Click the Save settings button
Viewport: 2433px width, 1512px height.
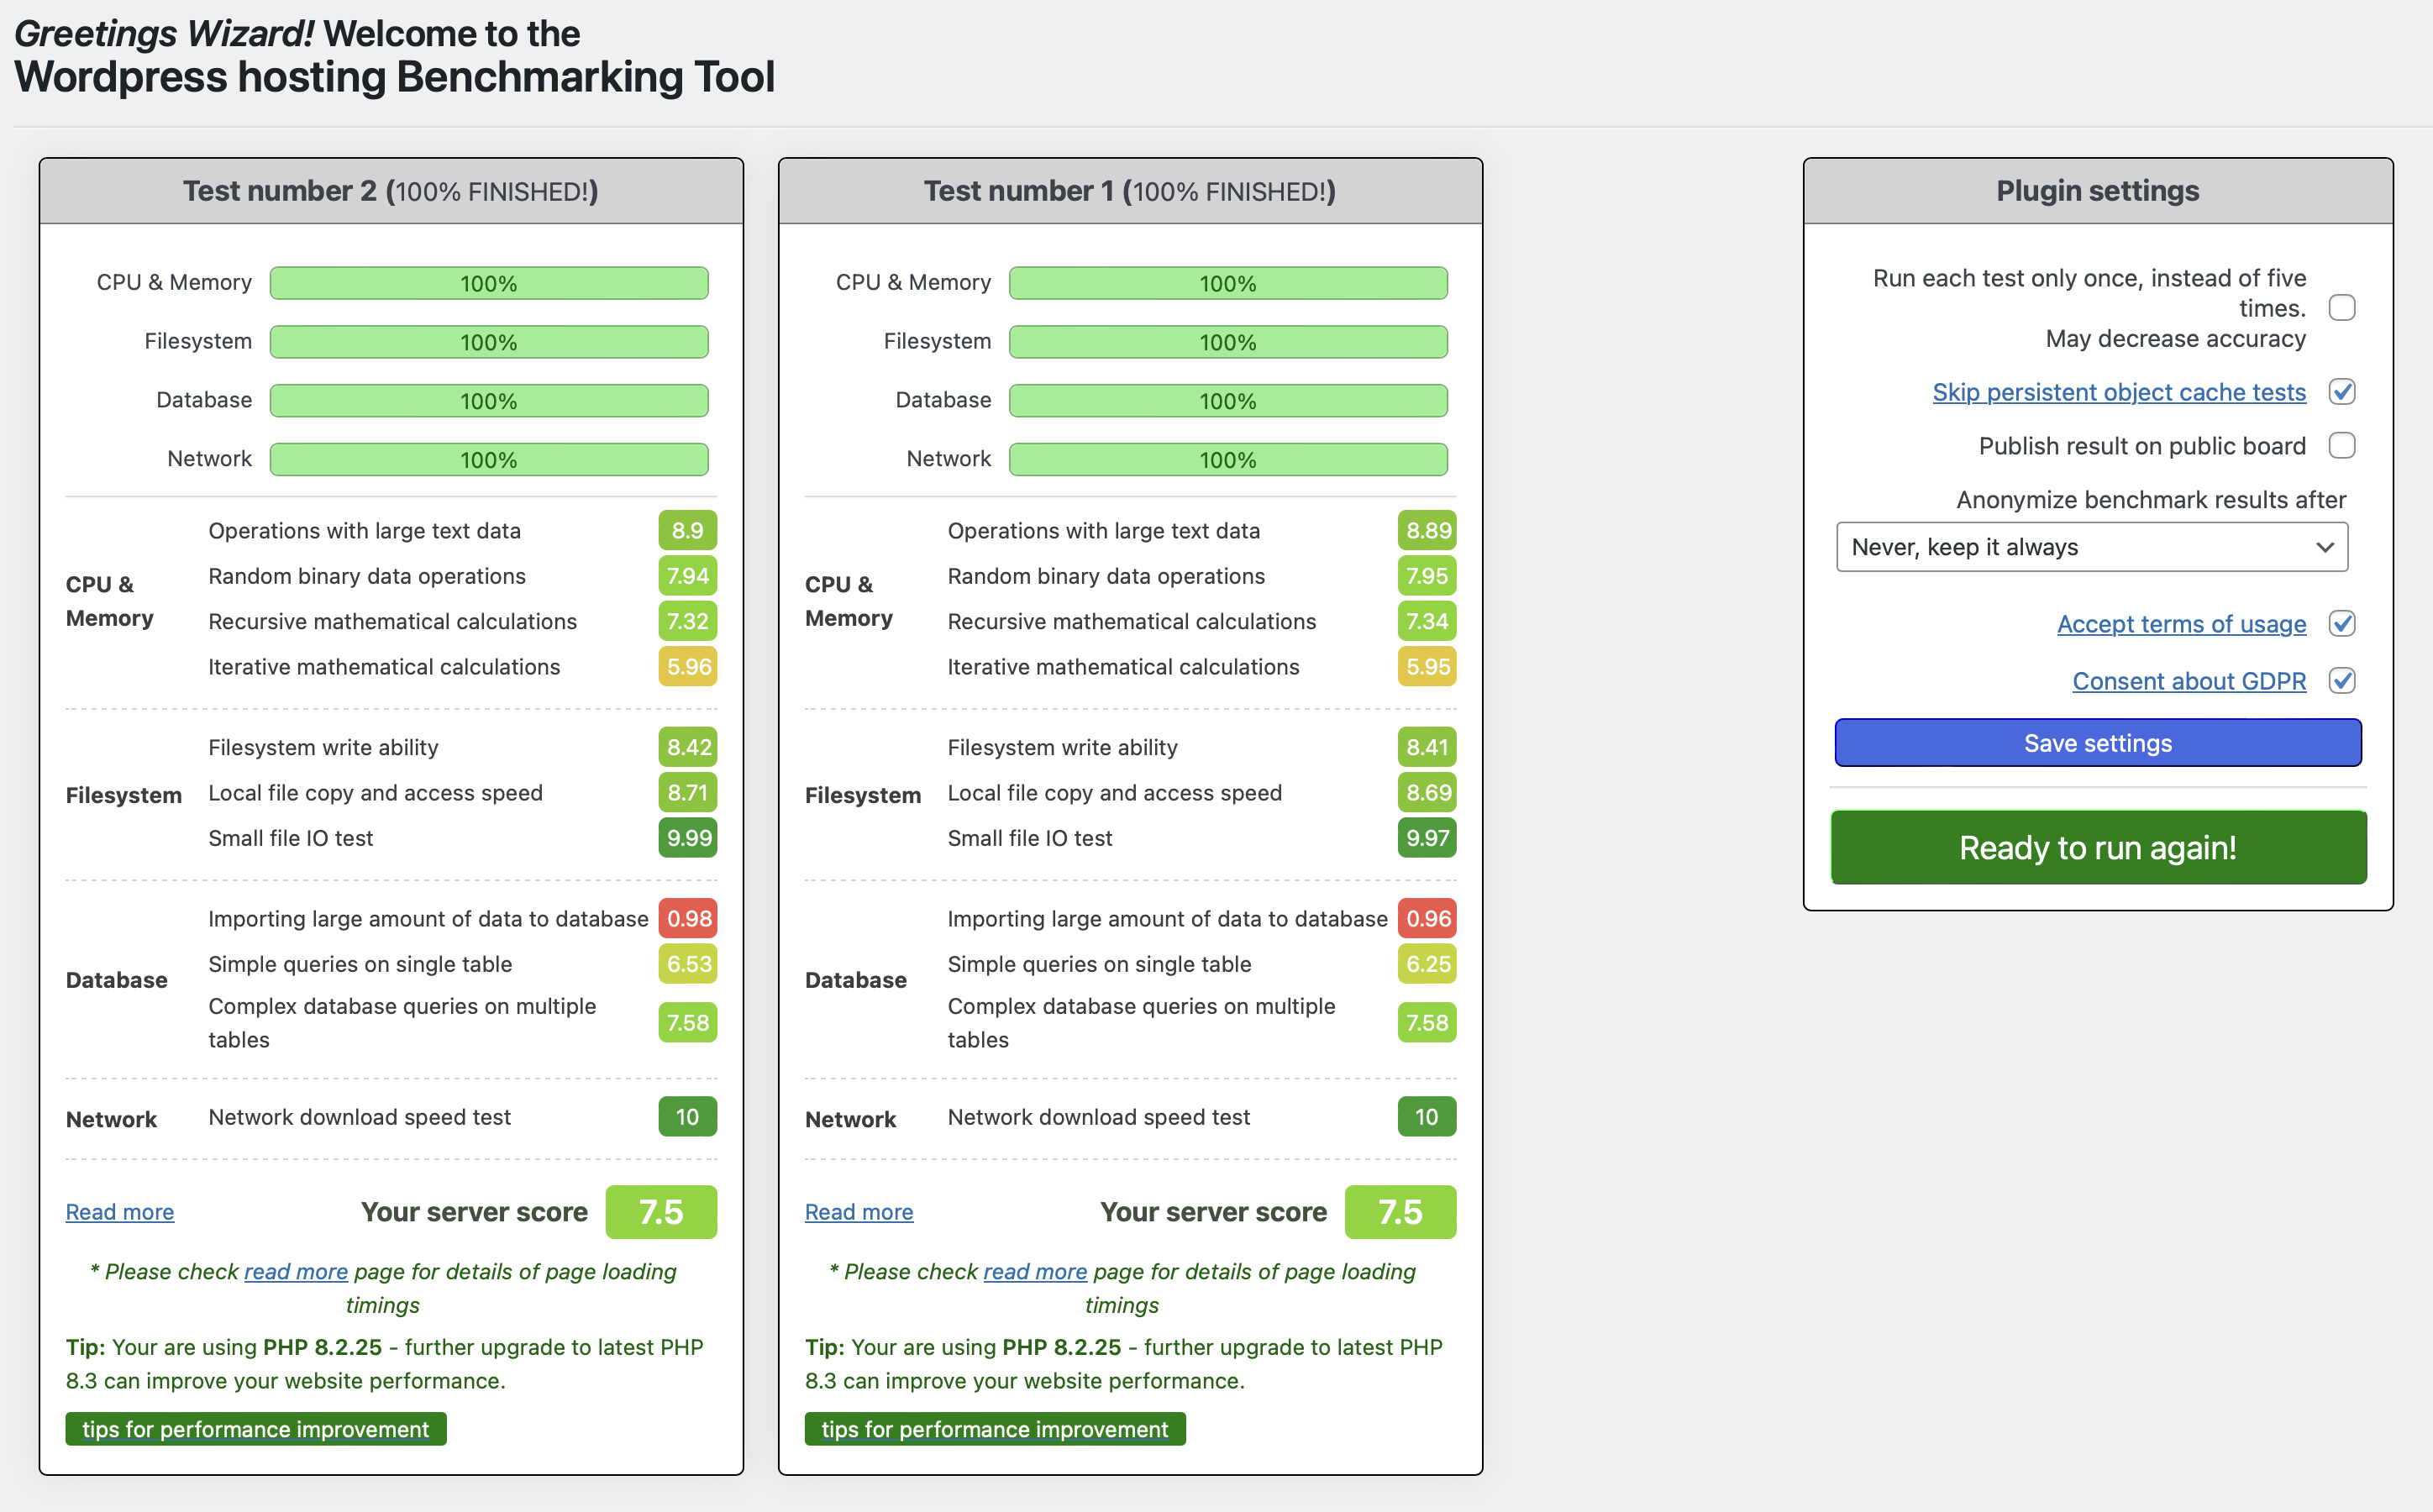[2097, 743]
